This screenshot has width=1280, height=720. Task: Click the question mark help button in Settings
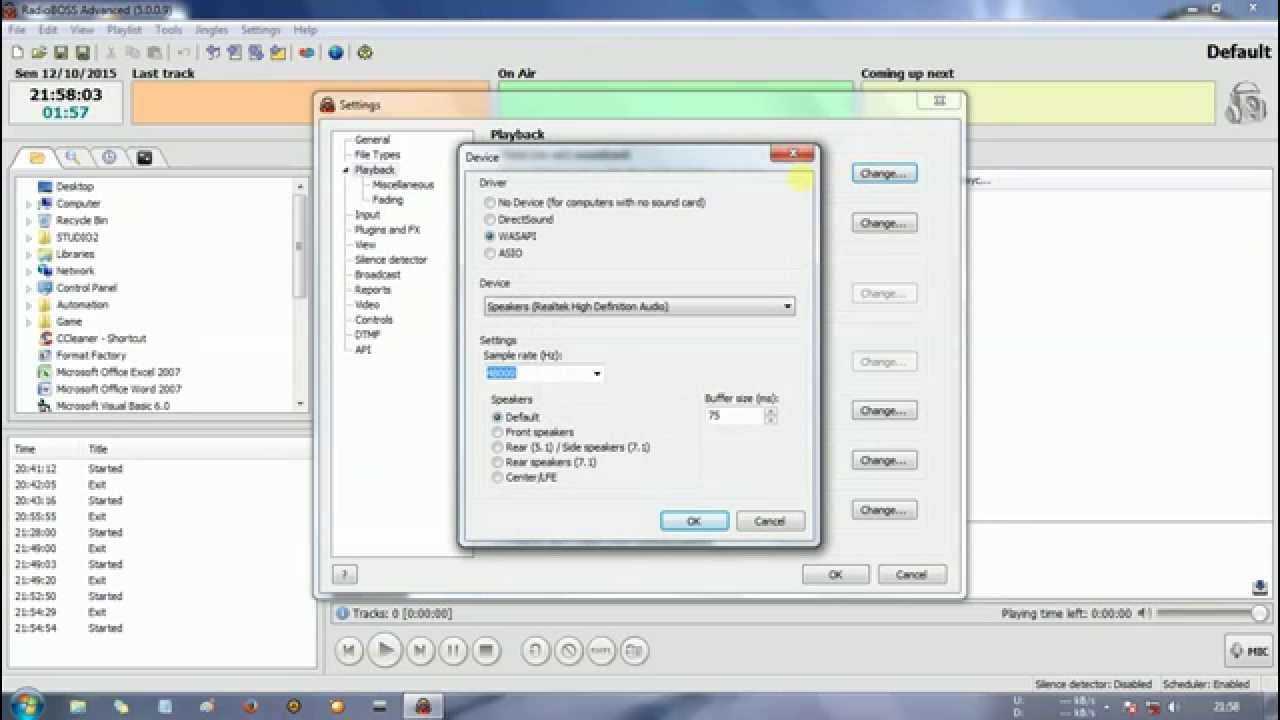tap(344, 574)
